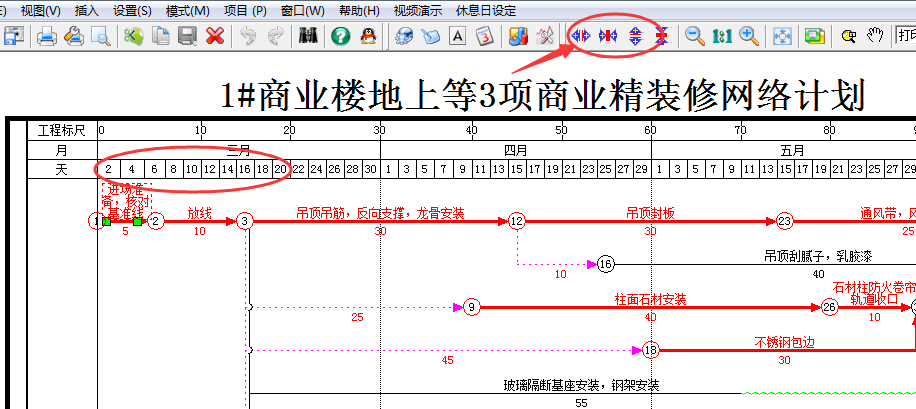Open print preview with magnifier page icon
The width and height of the screenshot is (916, 409).
(100, 37)
